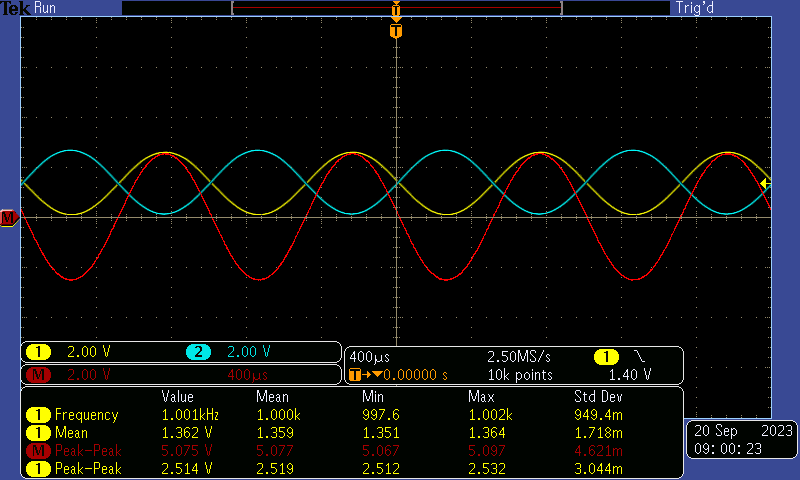800x480 pixels.
Task: Click the orange trigger position T marker
Action: tap(397, 31)
